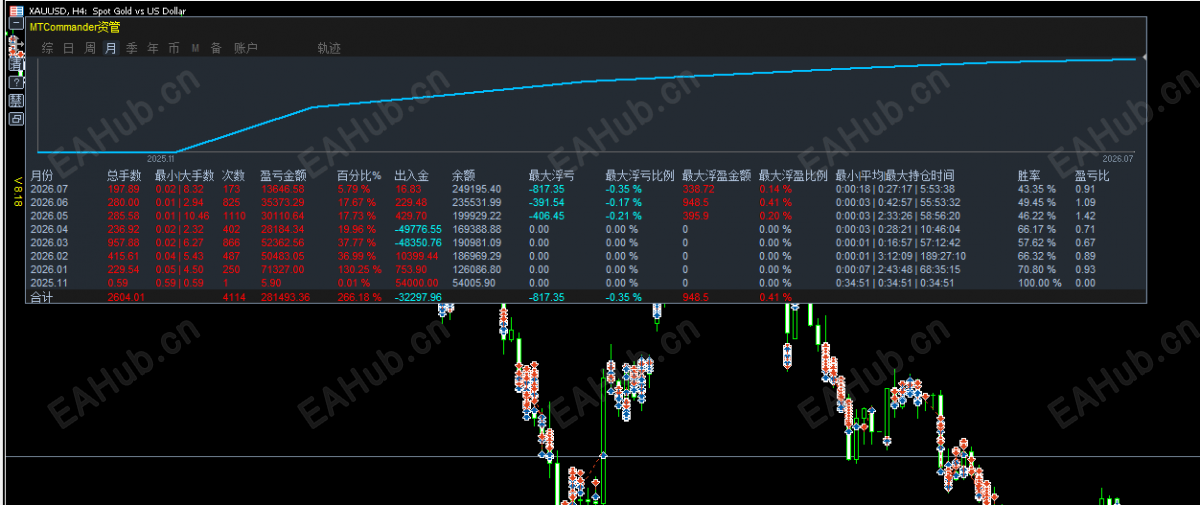
Task: Click the 胜率 column header
Action: point(1029,175)
